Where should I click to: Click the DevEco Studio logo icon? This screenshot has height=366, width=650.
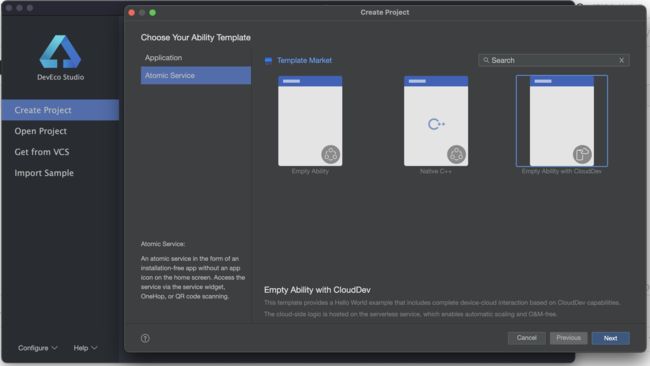tap(60, 51)
